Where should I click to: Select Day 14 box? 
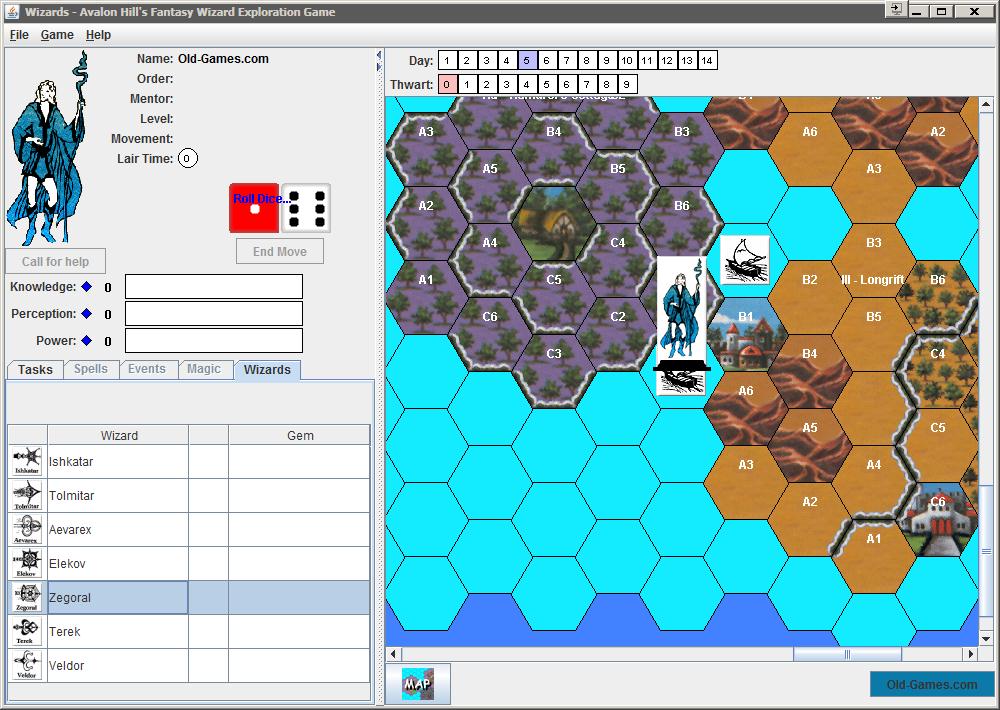(707, 61)
